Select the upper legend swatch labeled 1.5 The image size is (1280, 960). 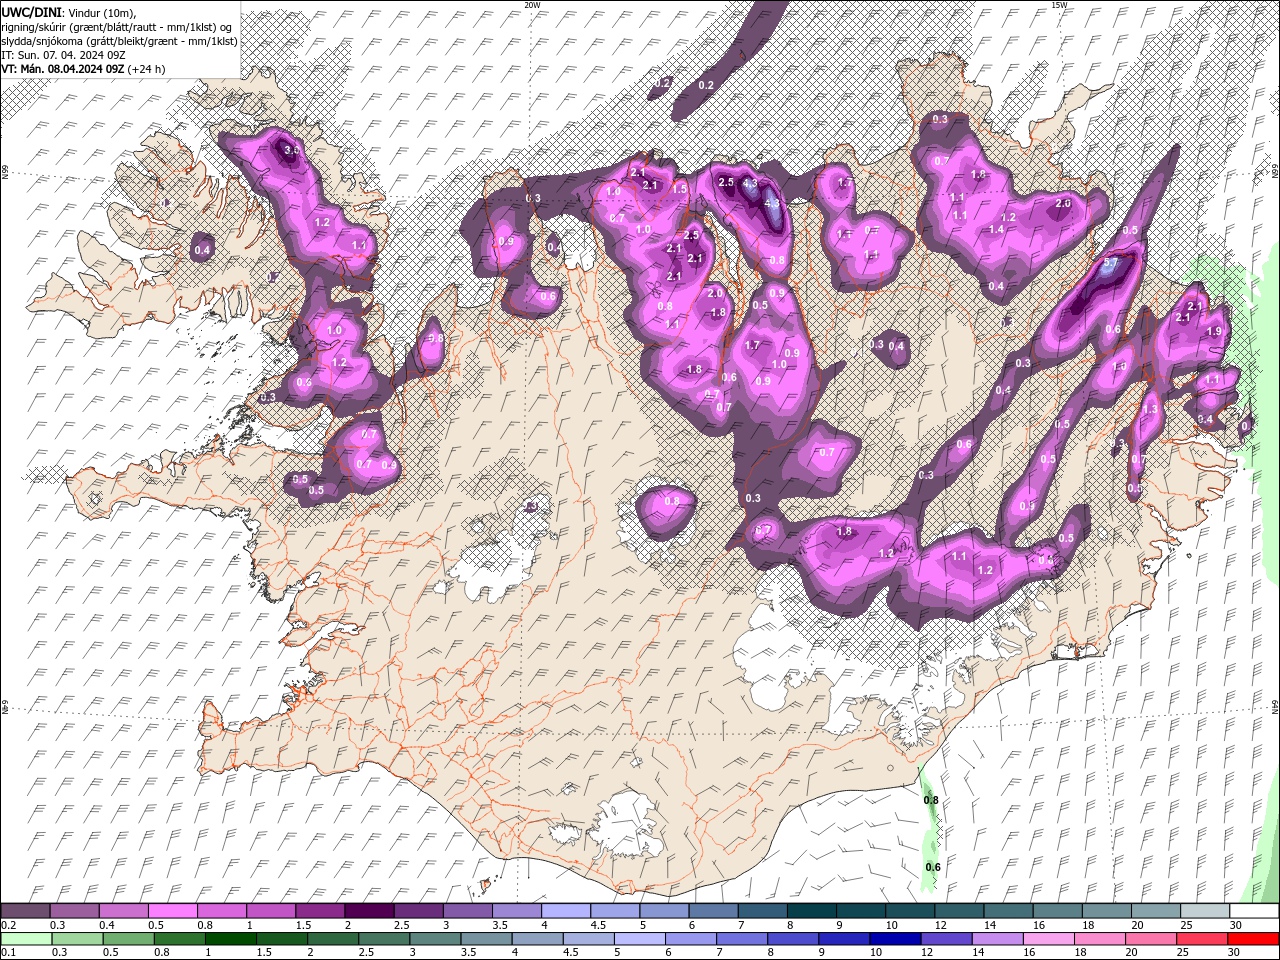(320, 911)
